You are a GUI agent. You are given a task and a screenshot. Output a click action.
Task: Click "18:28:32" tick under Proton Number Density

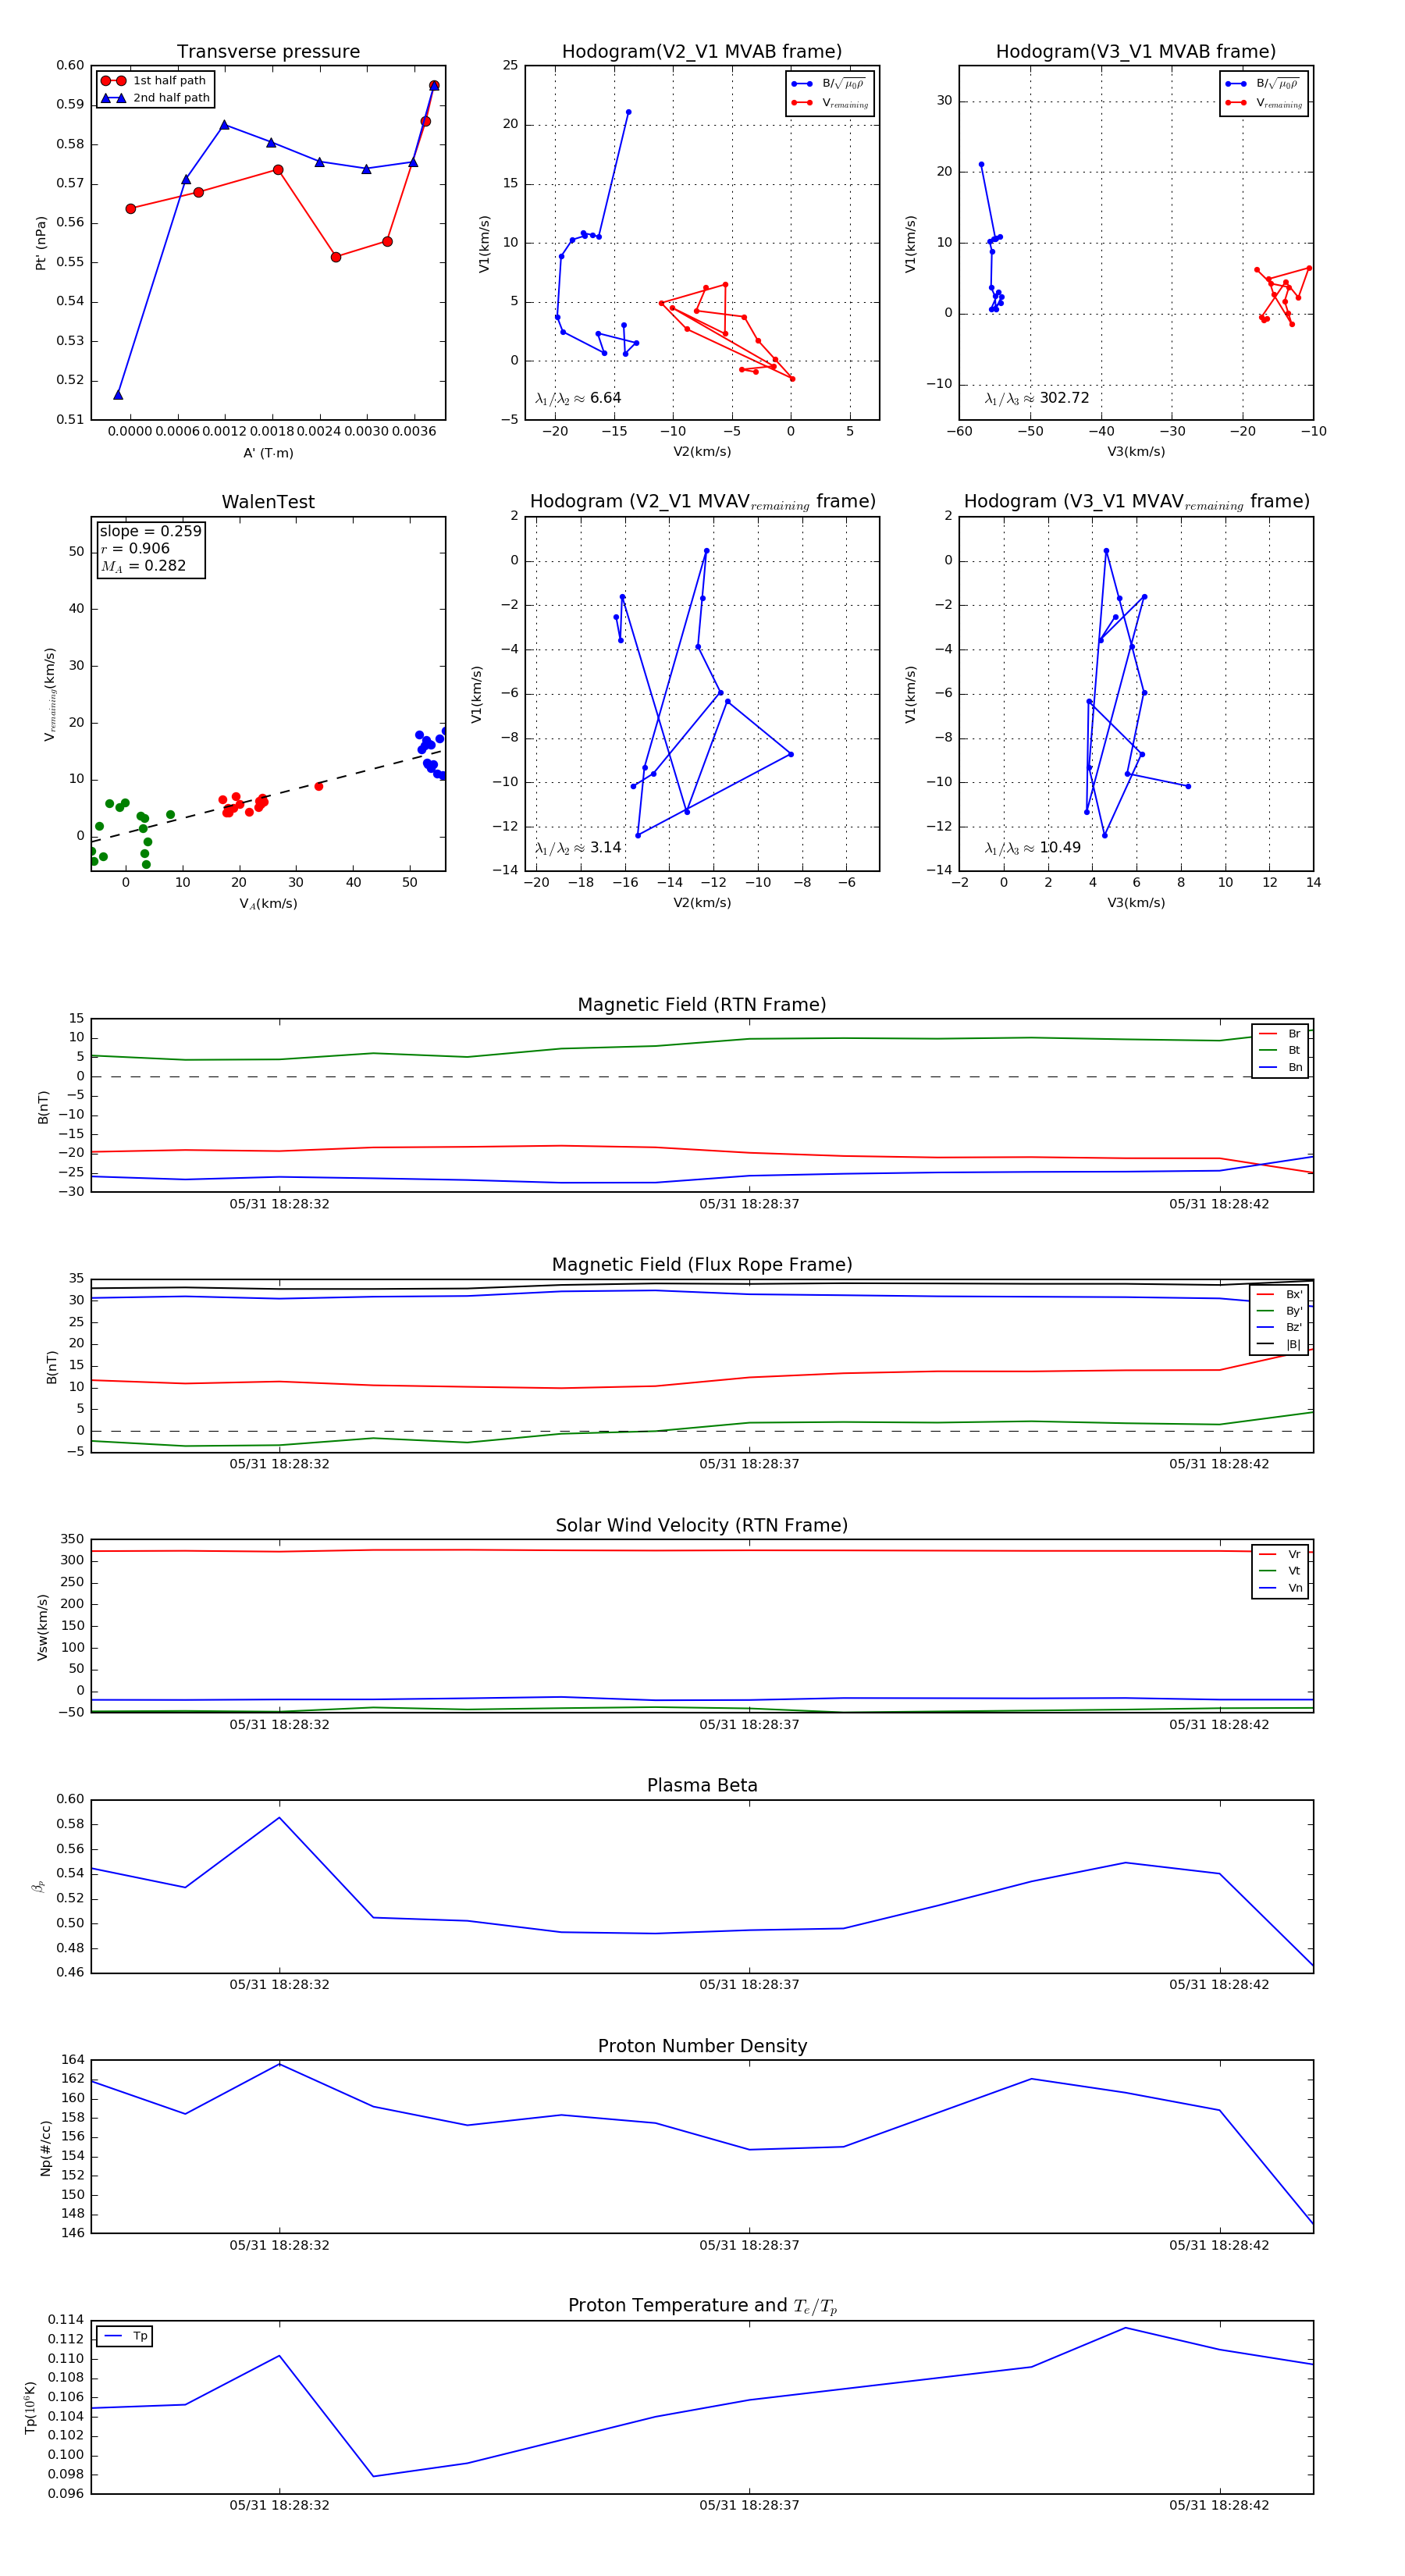tap(279, 2245)
